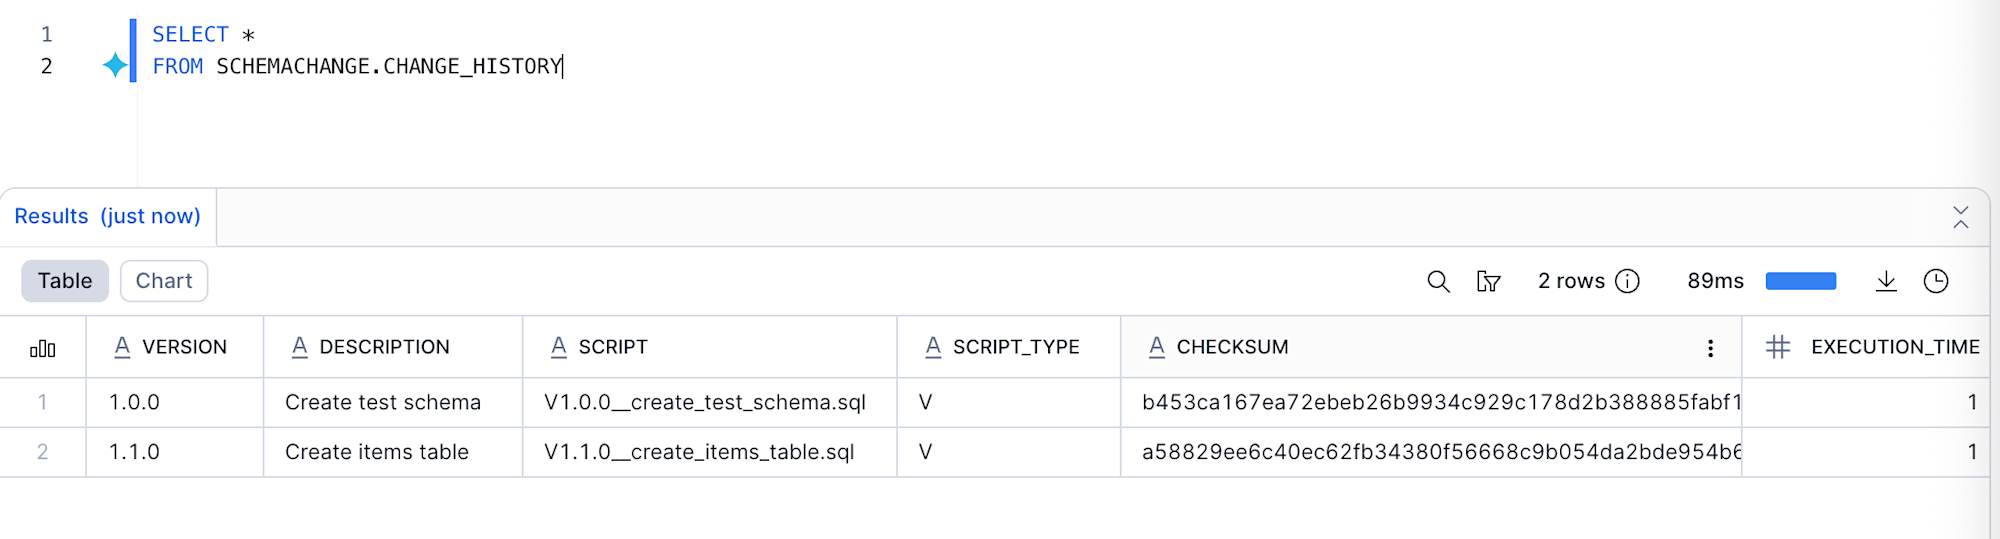
Task: Click the row count info icon
Action: tap(1628, 282)
